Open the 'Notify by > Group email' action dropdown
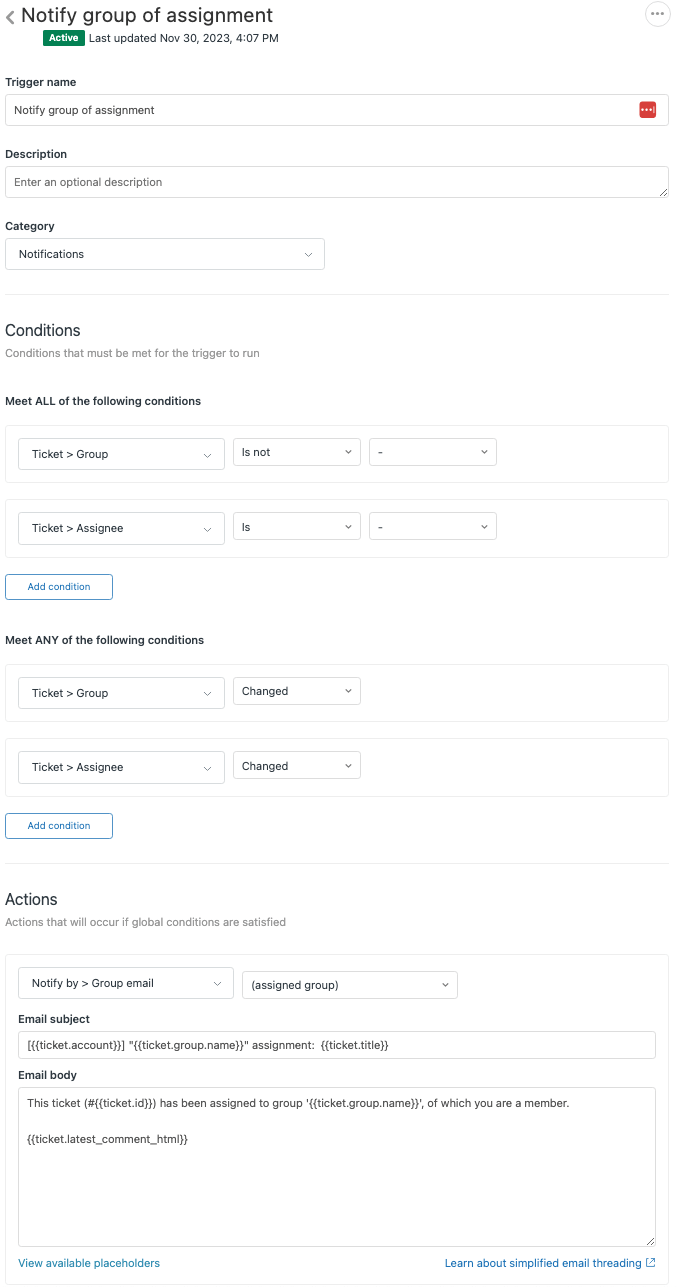677x1287 pixels. click(125, 983)
